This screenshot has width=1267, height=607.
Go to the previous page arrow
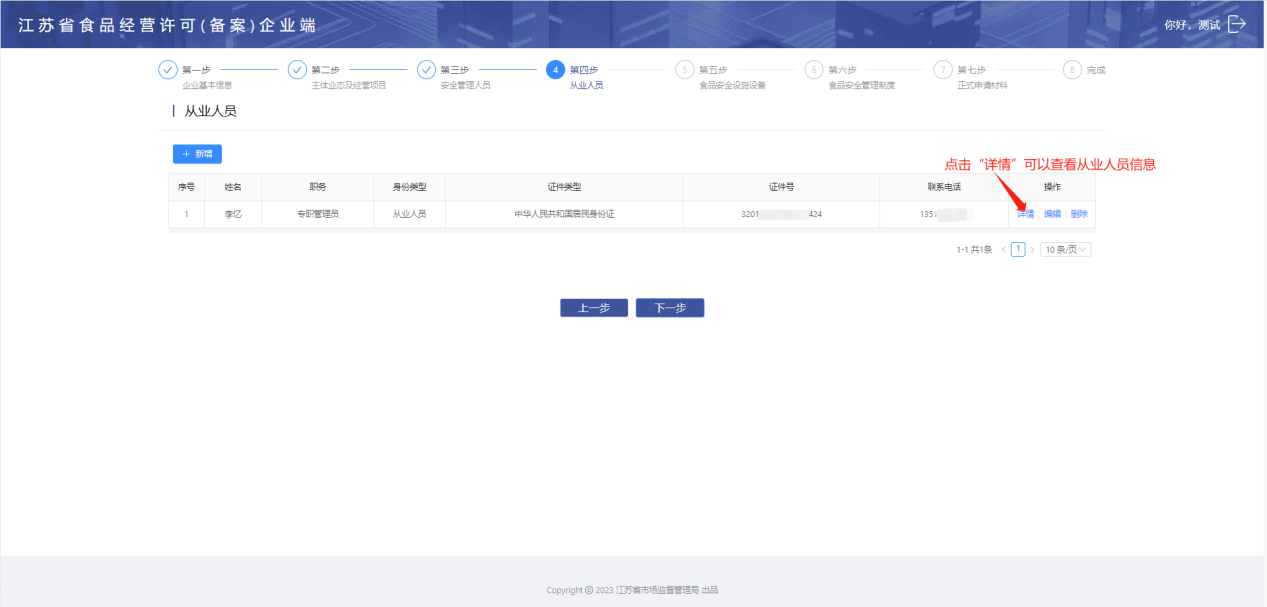pos(1003,249)
